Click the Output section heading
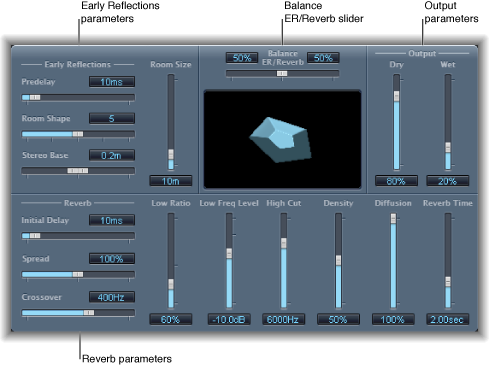 [422, 53]
